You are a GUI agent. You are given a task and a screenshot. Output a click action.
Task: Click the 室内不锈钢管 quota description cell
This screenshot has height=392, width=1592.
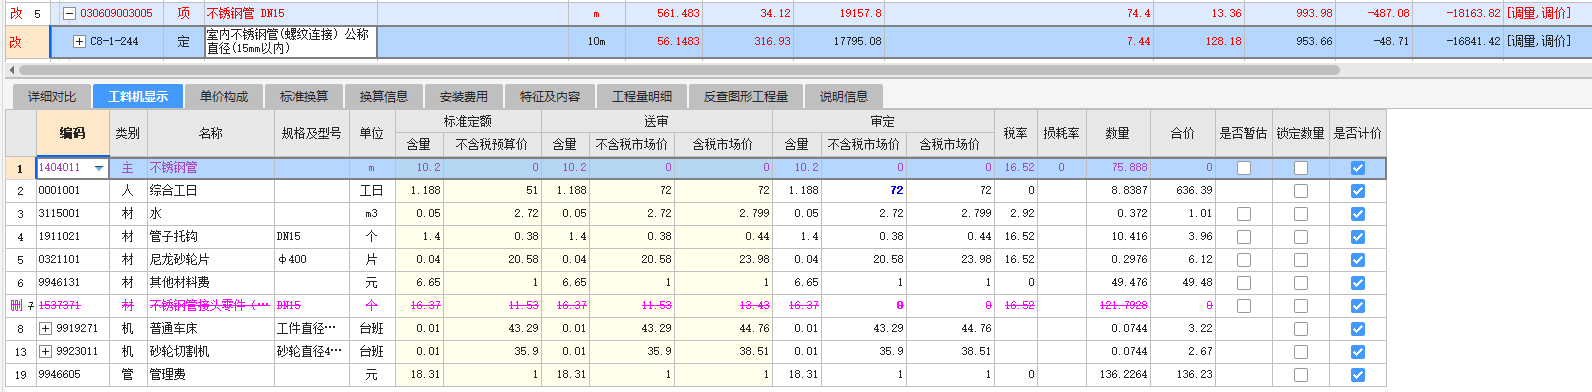290,41
